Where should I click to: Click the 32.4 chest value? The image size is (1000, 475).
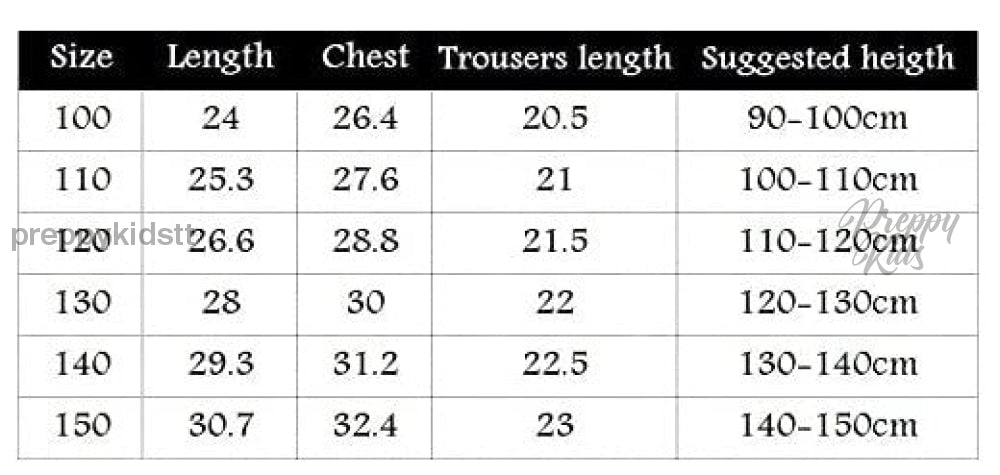365,425
